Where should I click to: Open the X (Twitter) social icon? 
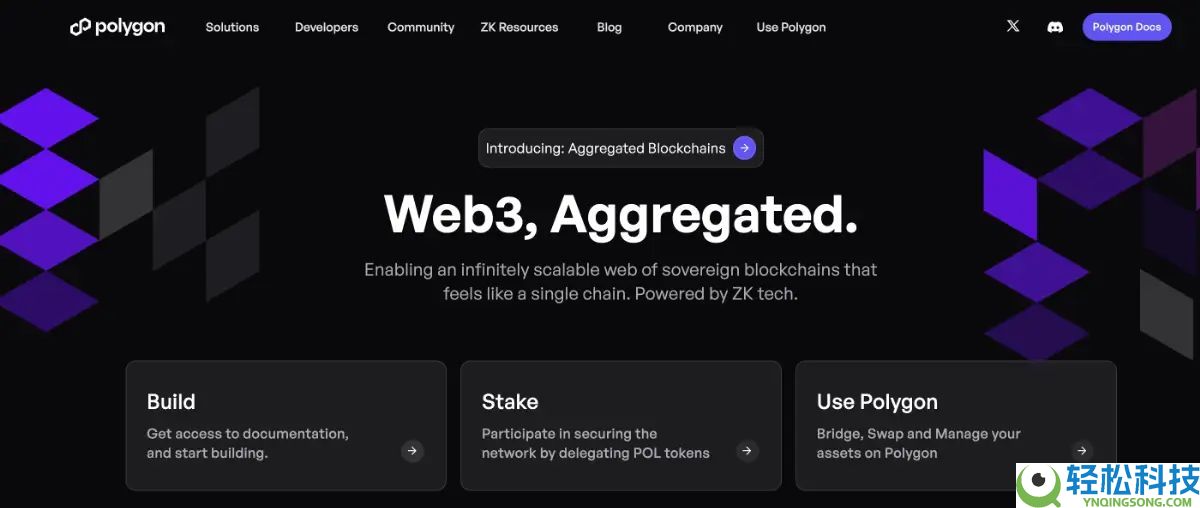[1013, 27]
